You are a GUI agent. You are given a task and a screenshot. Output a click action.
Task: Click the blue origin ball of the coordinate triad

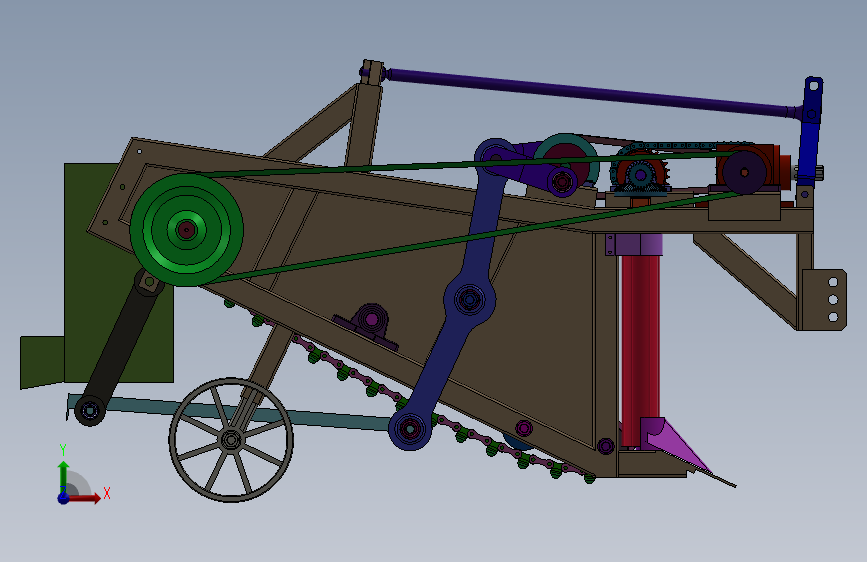point(63,498)
